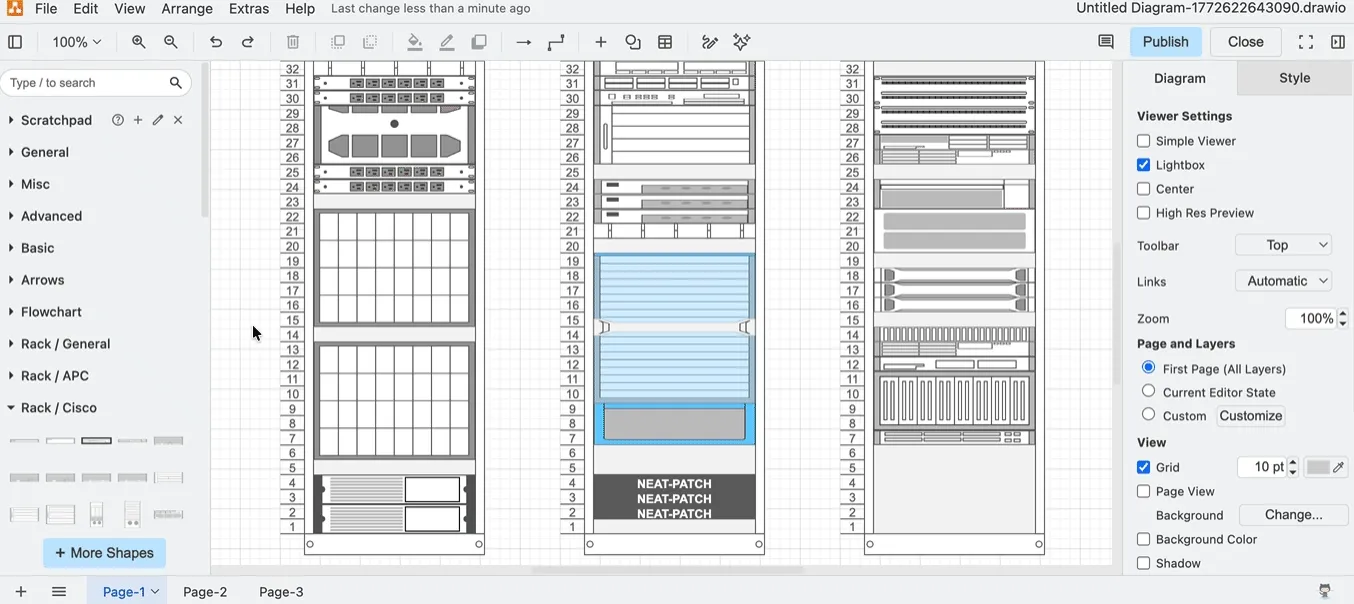Toggle the format panel icon at right
1354x604 pixels.
1338,42
